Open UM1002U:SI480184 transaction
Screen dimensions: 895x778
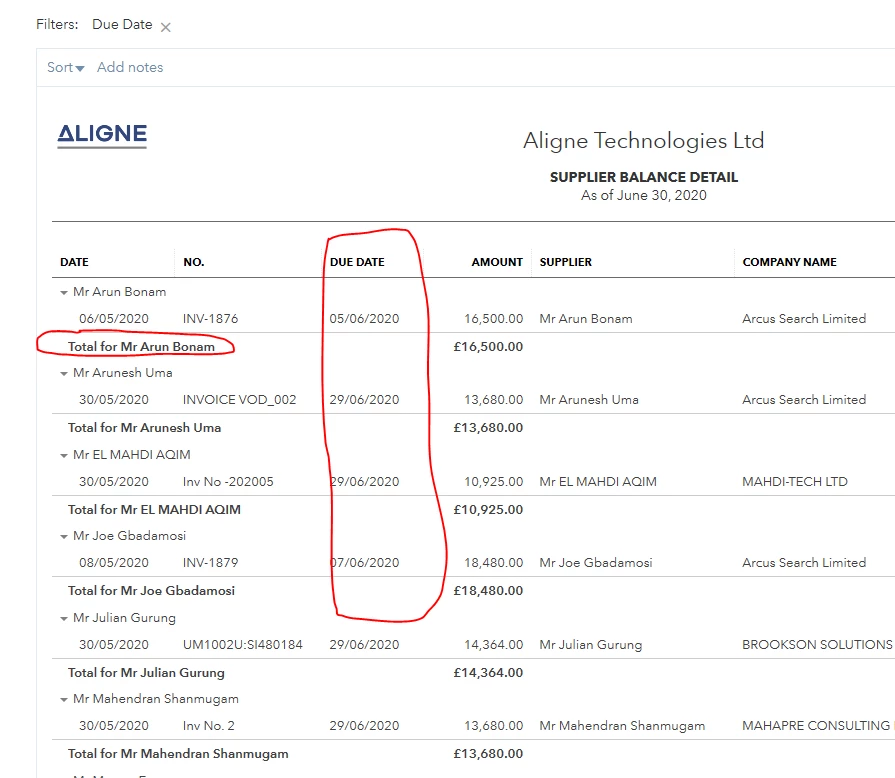coord(243,645)
